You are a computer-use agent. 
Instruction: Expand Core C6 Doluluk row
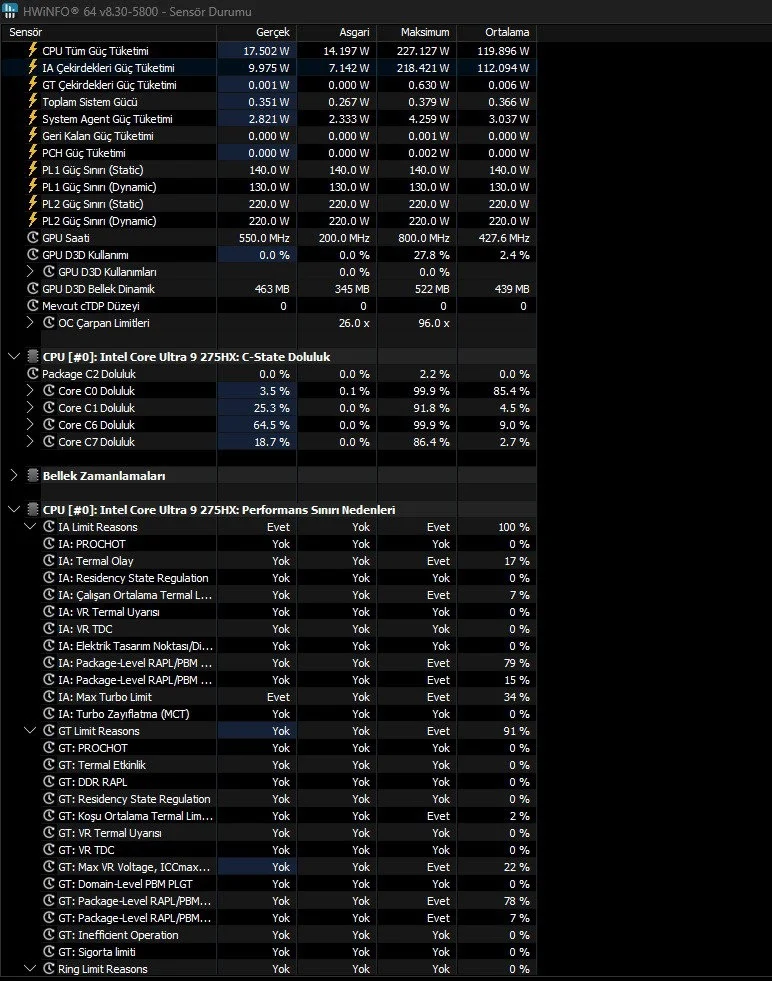tap(29, 424)
